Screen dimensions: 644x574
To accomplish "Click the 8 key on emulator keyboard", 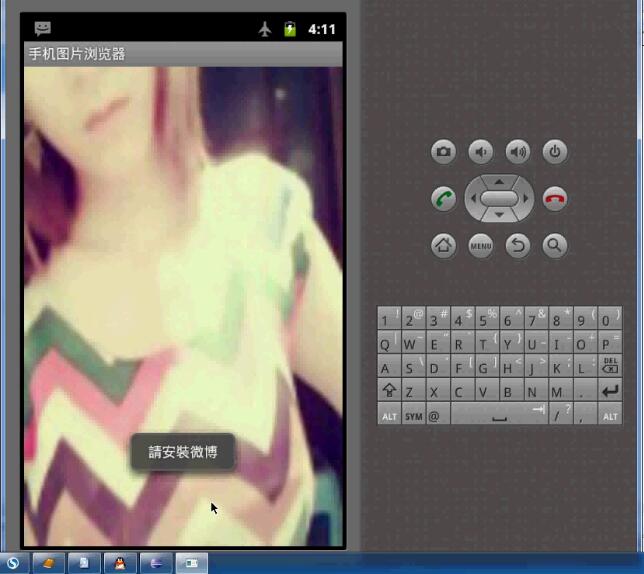I will point(561,317).
